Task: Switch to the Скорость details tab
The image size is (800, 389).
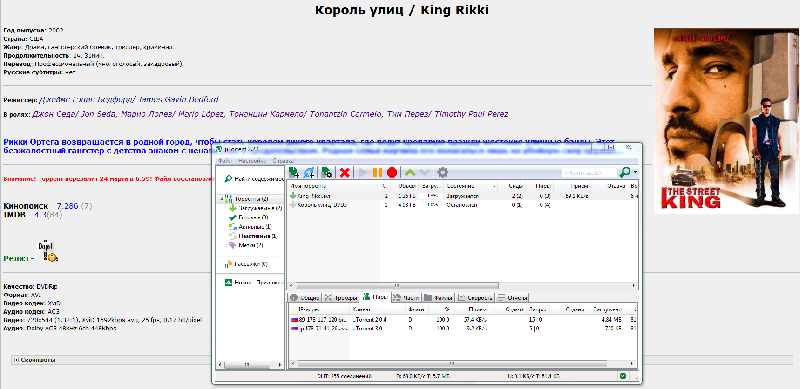Action: tap(476, 298)
